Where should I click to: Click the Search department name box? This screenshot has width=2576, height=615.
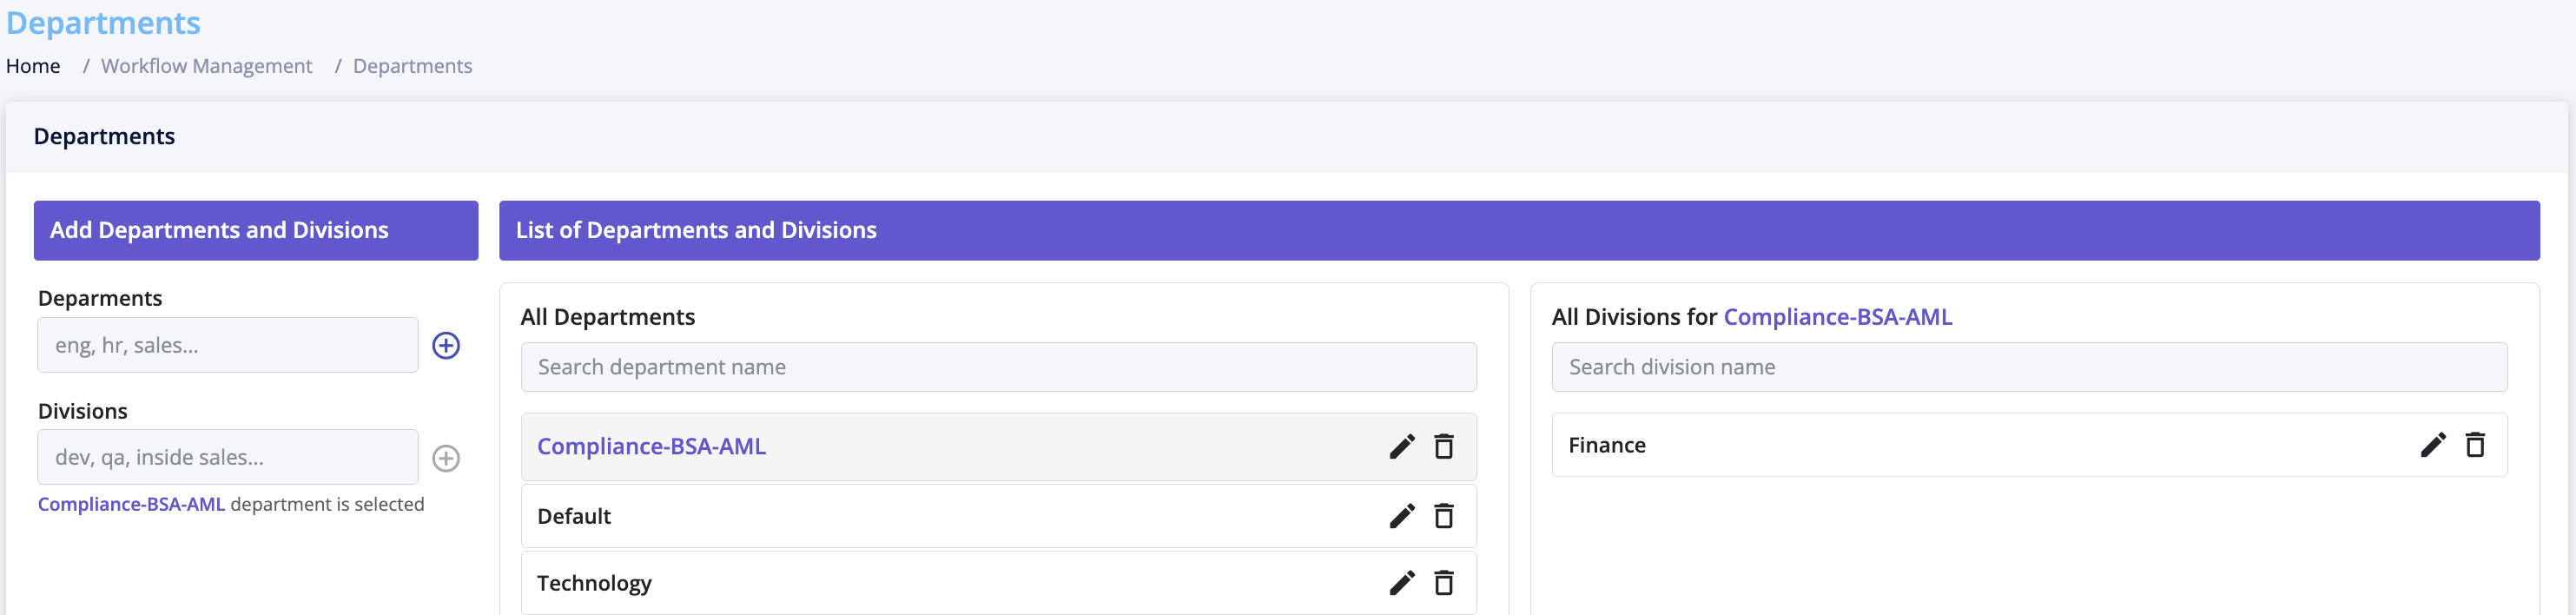point(998,368)
